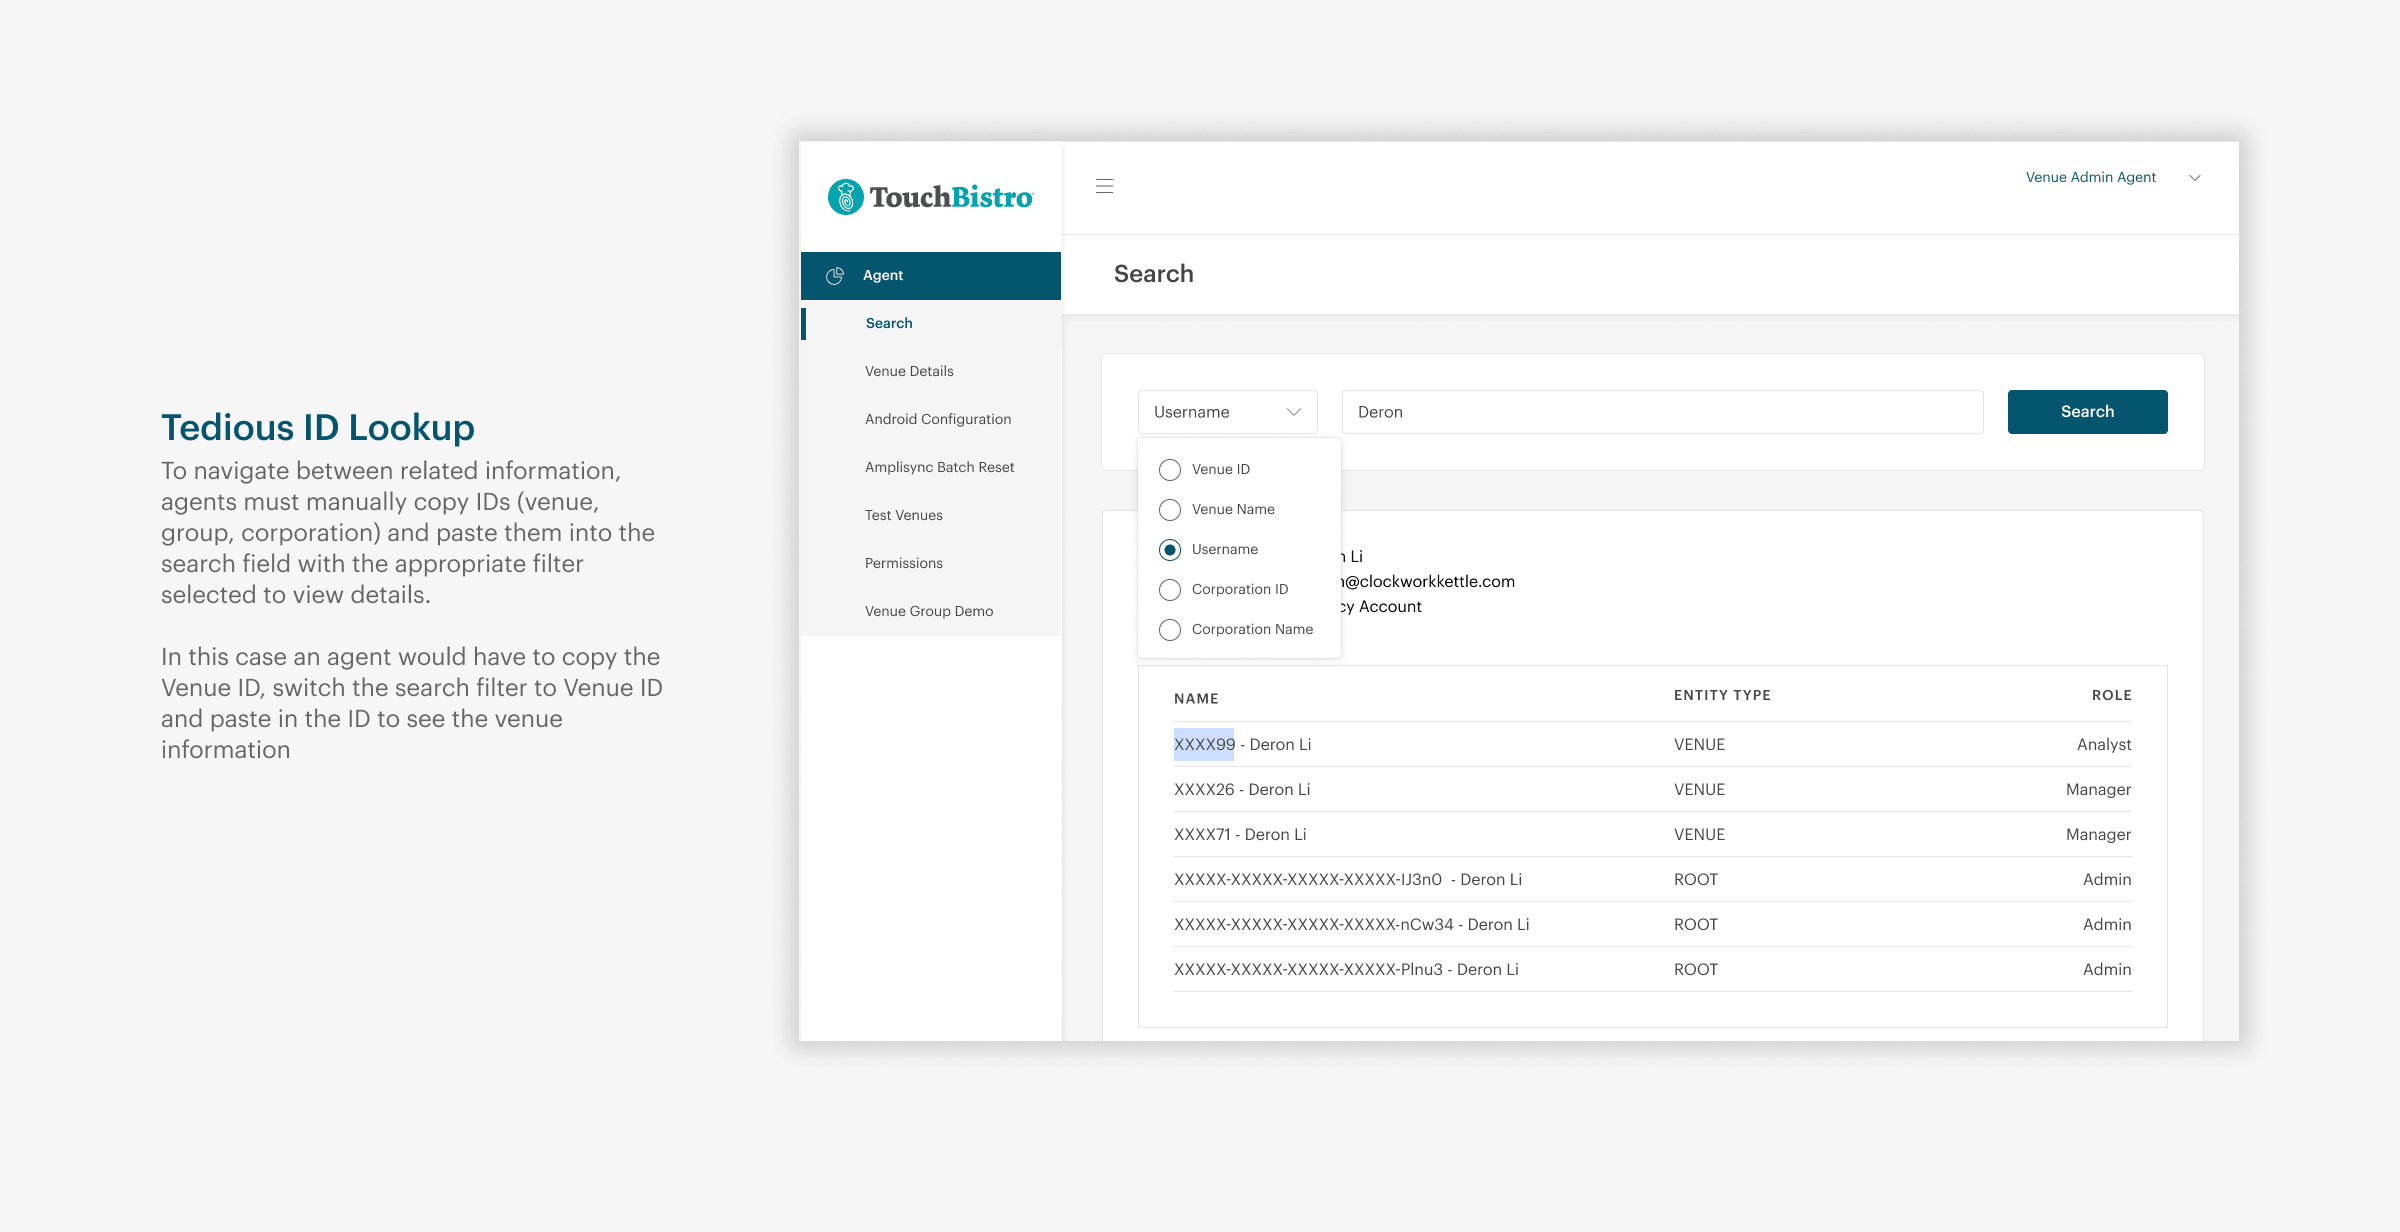Go to Android Configuration page
This screenshot has width=2400, height=1232.
[x=937, y=419]
